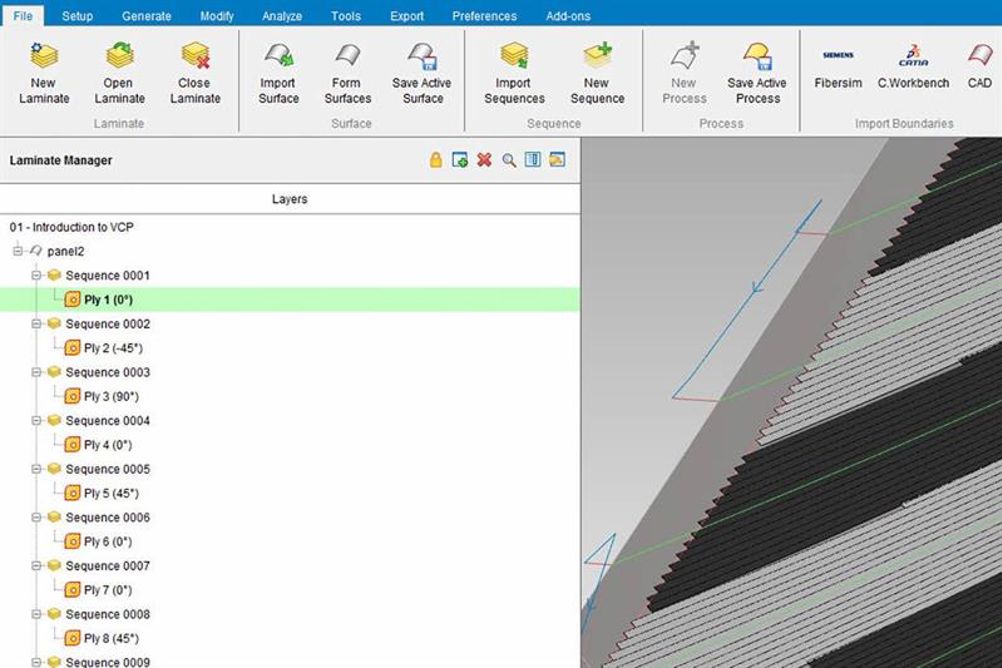The width and height of the screenshot is (1002, 668).
Task: Click the Import Surface icon
Action: coord(279,56)
